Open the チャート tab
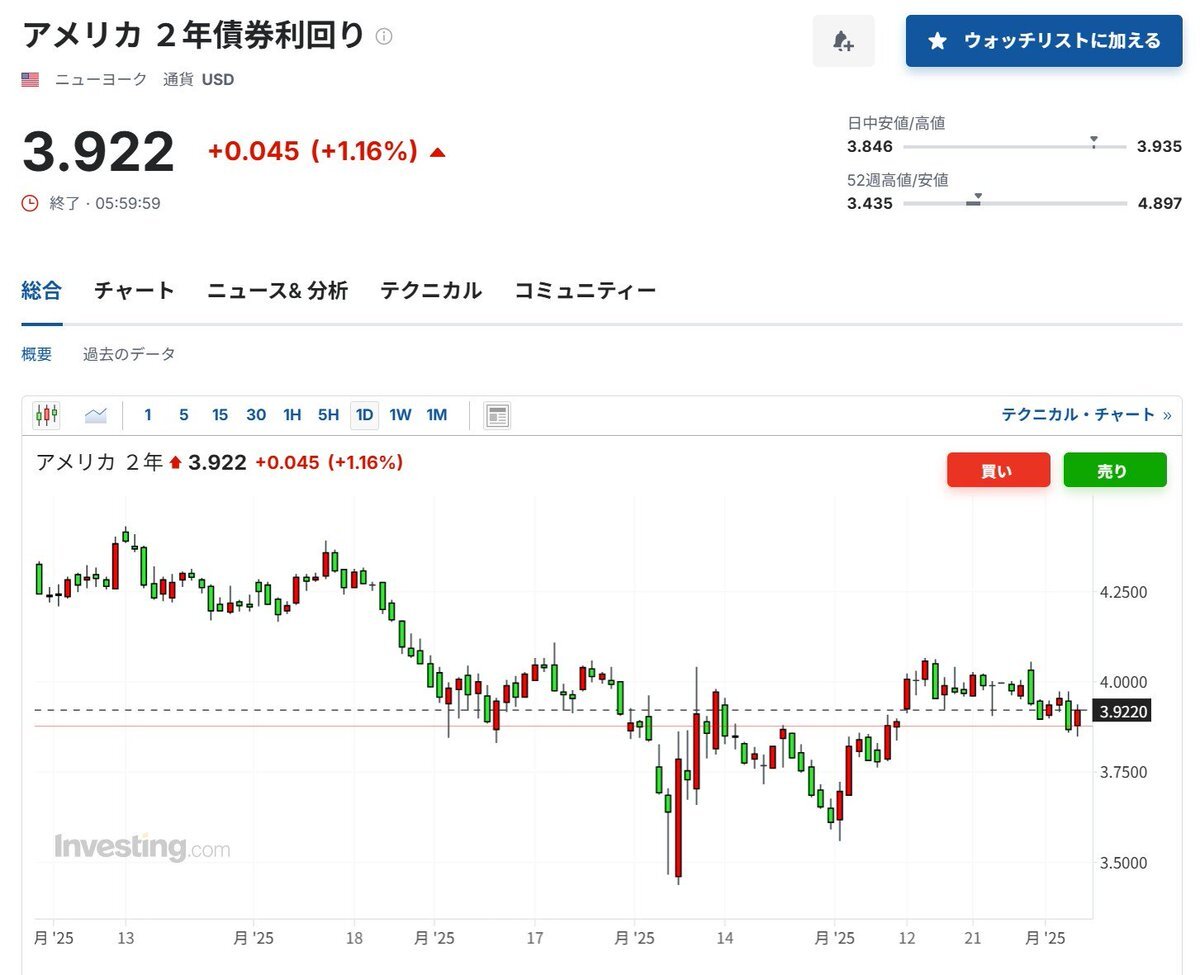 tap(134, 291)
